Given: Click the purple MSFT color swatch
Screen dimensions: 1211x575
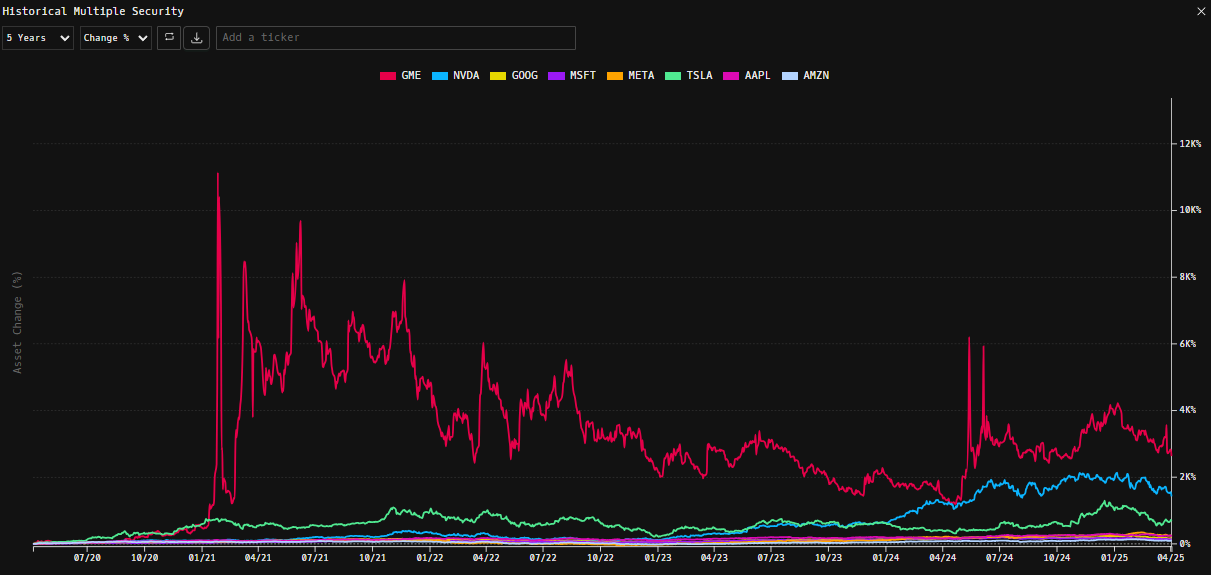Looking at the screenshot, I should point(556,76).
